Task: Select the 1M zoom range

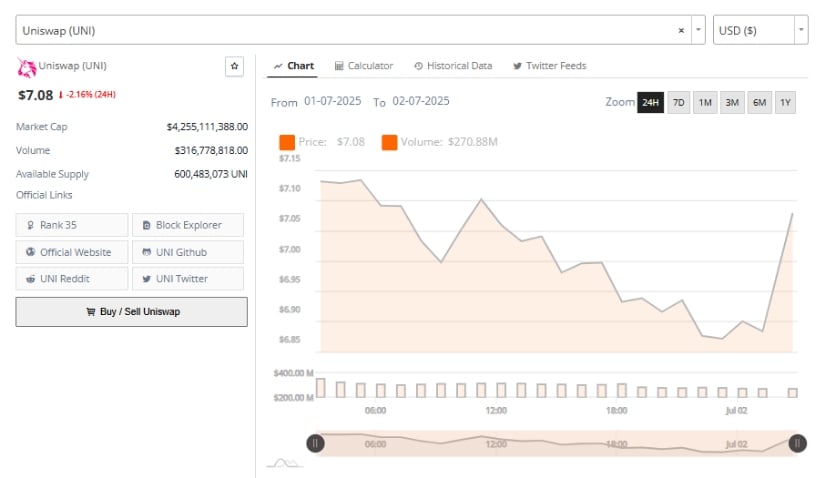Action: coord(705,102)
